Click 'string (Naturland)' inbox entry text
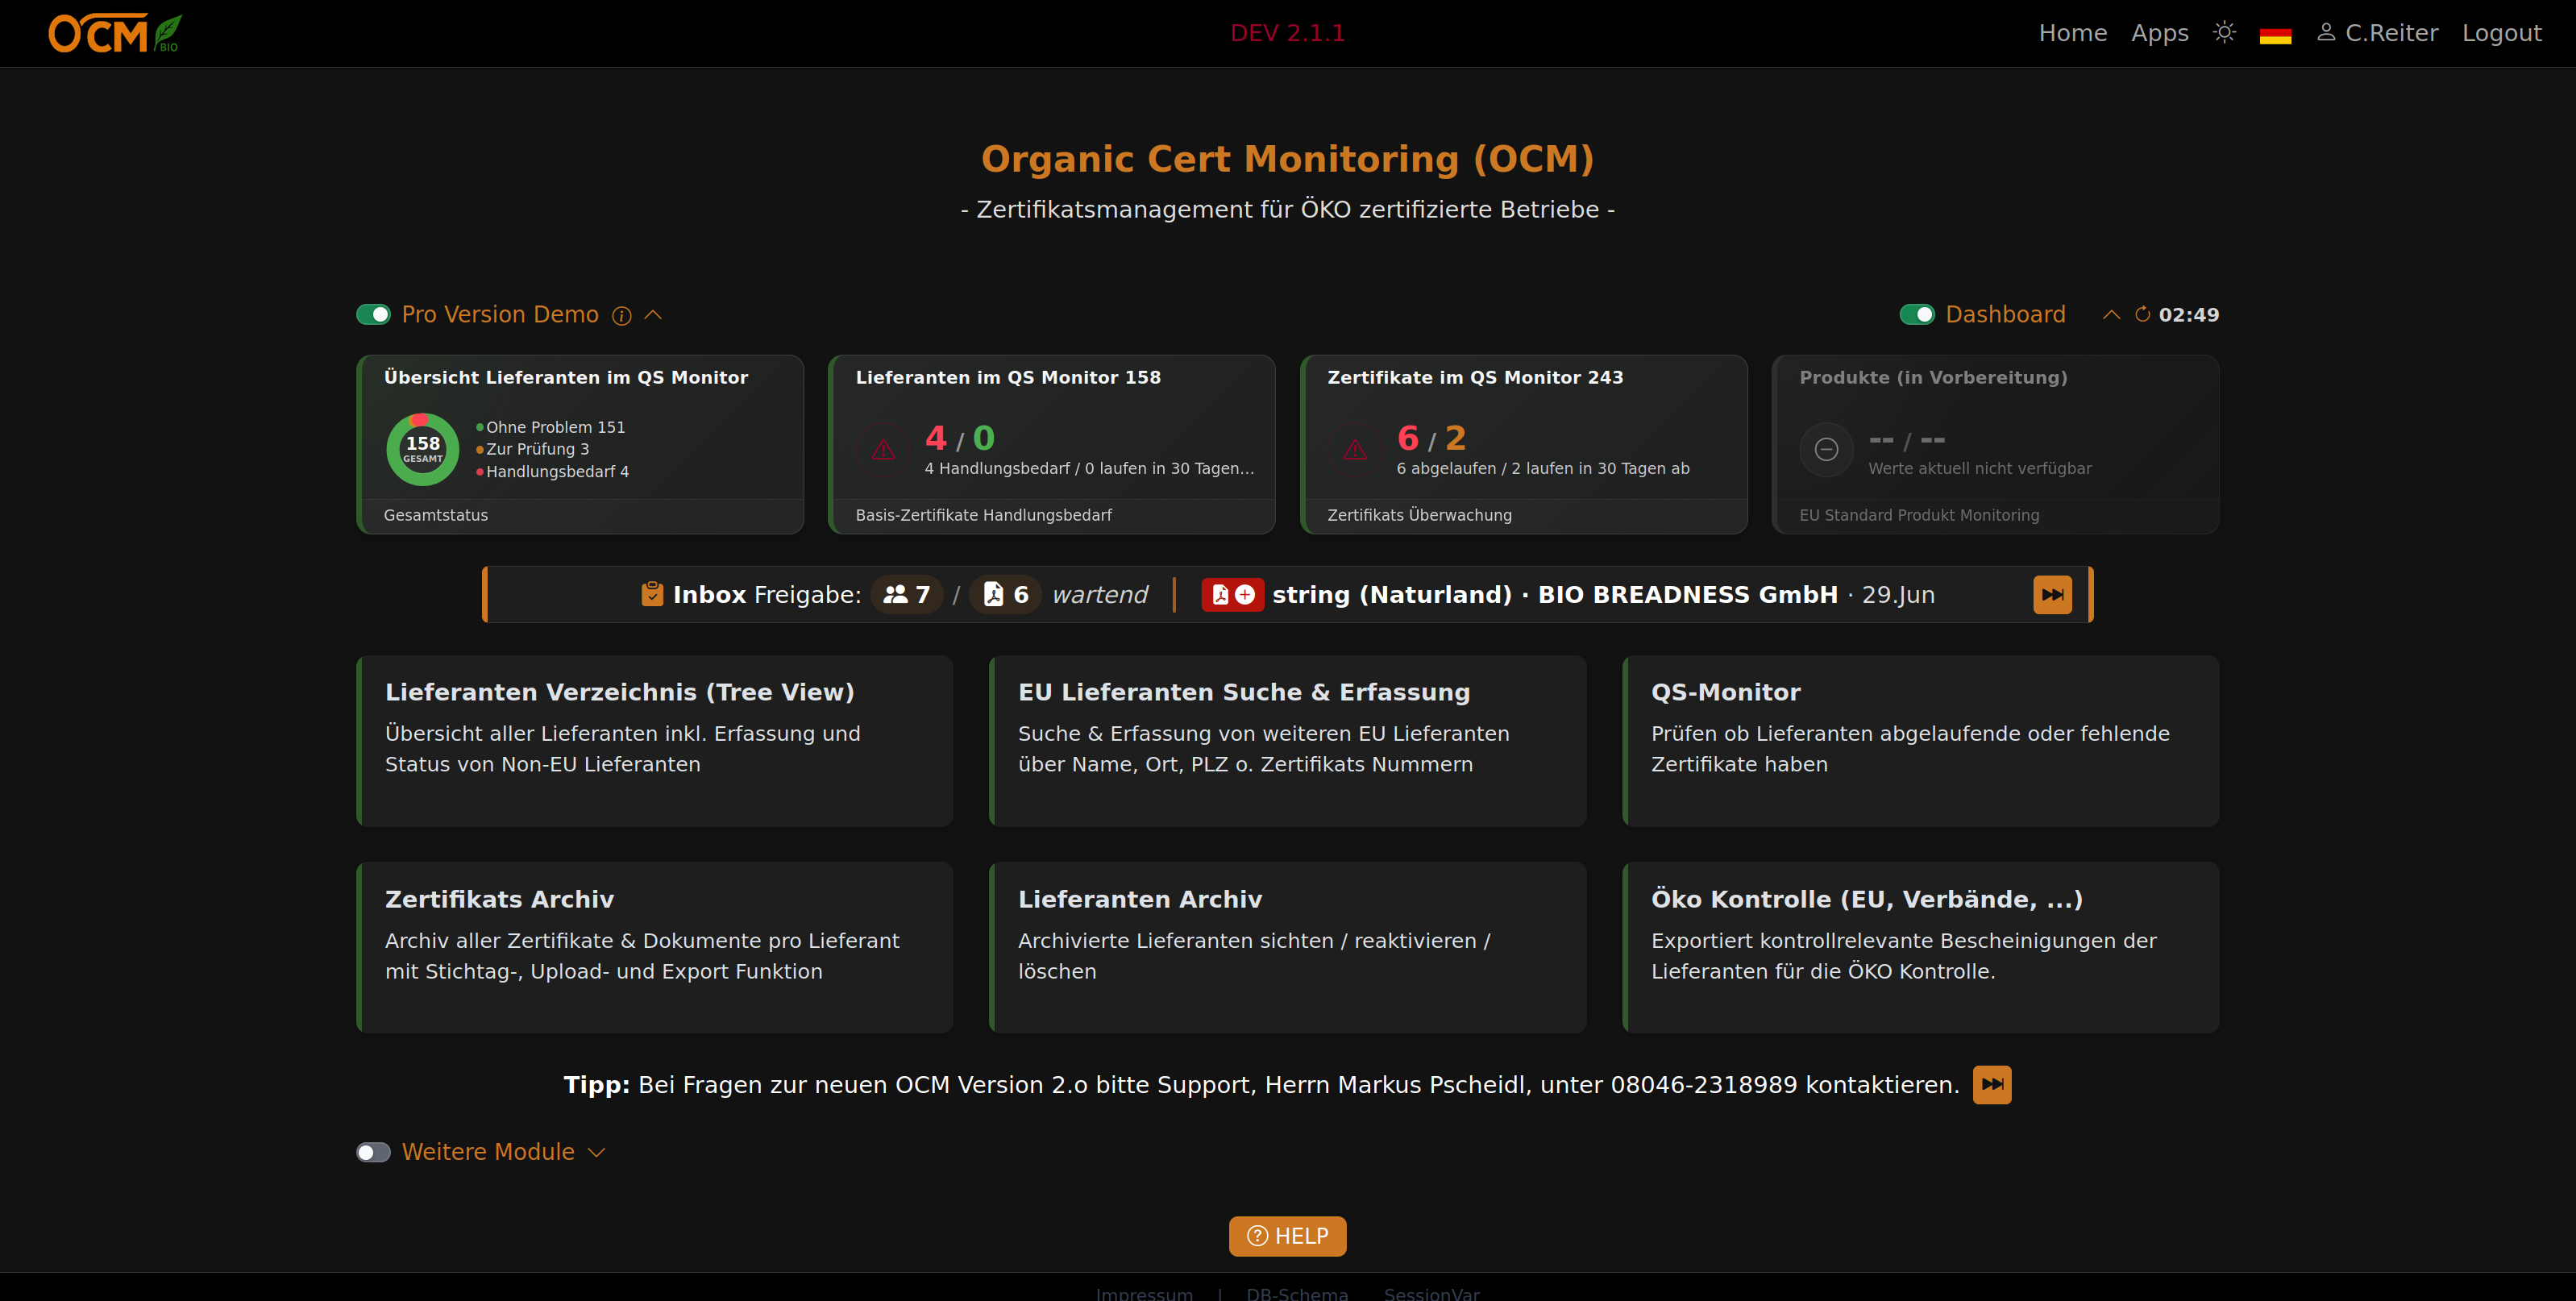Screen dimensions: 2576x1301 pyautogui.click(x=1392, y=595)
